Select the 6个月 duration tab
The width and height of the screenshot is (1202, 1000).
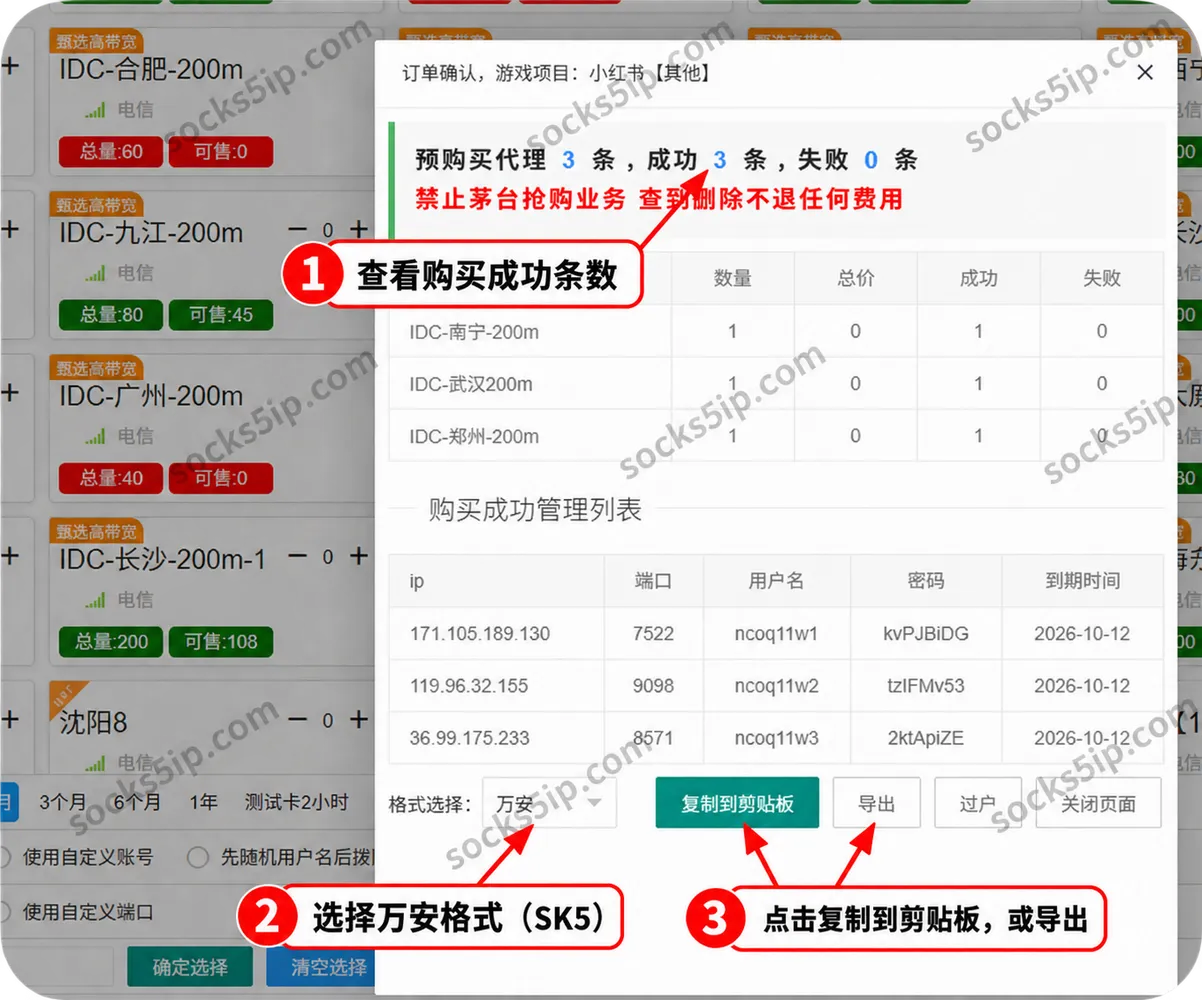click(x=137, y=802)
